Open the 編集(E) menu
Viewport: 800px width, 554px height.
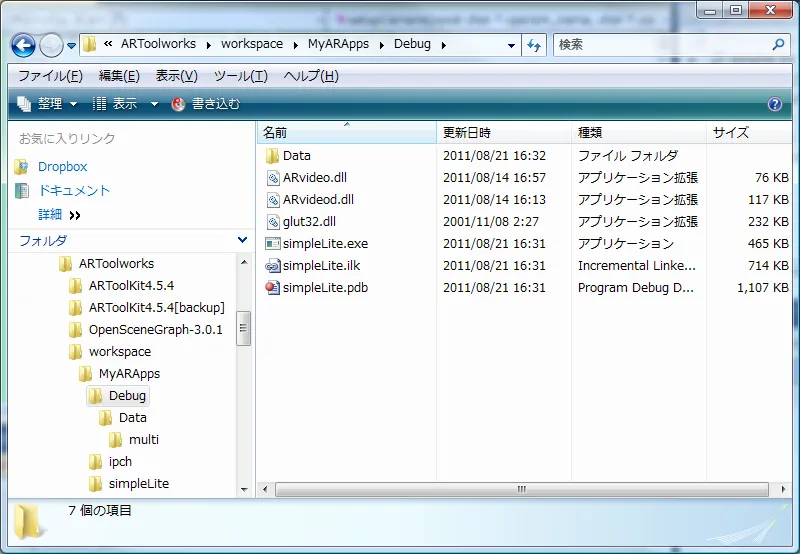tap(119, 76)
